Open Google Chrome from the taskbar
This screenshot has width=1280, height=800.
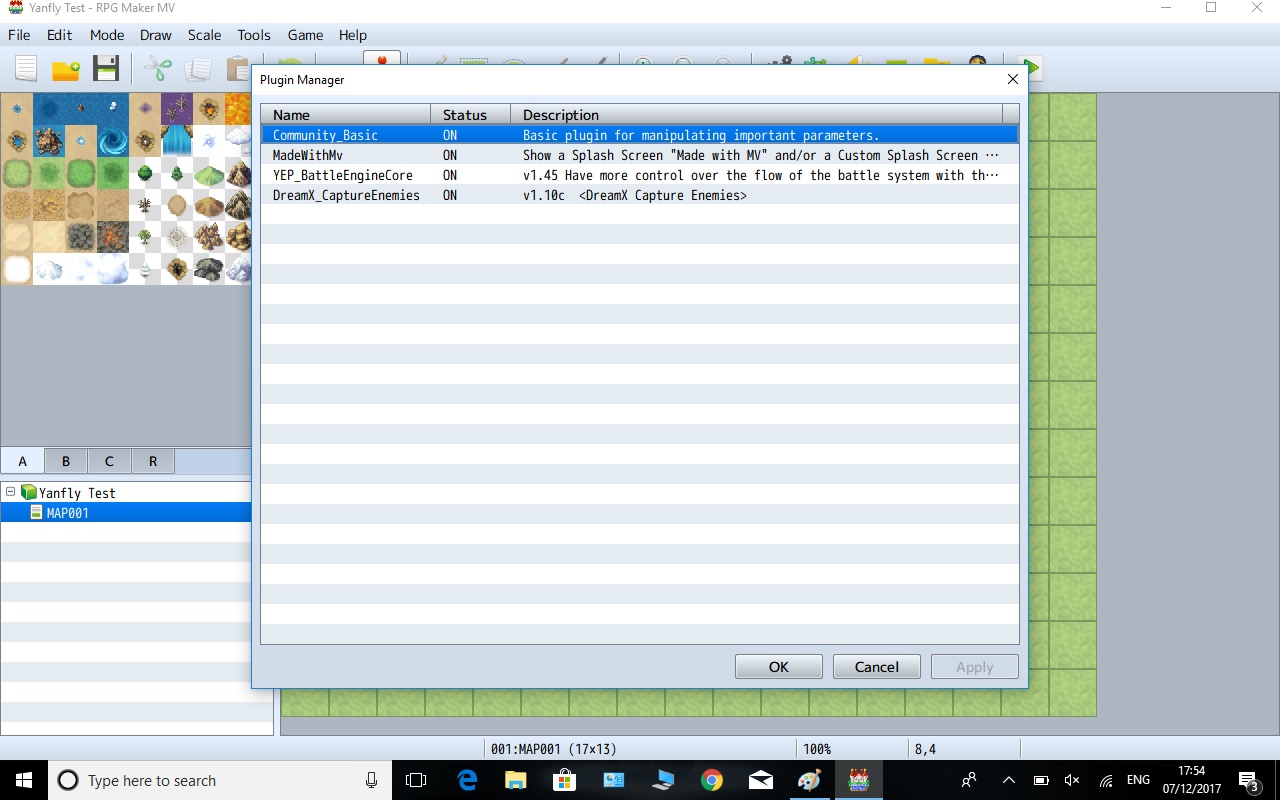pos(712,780)
